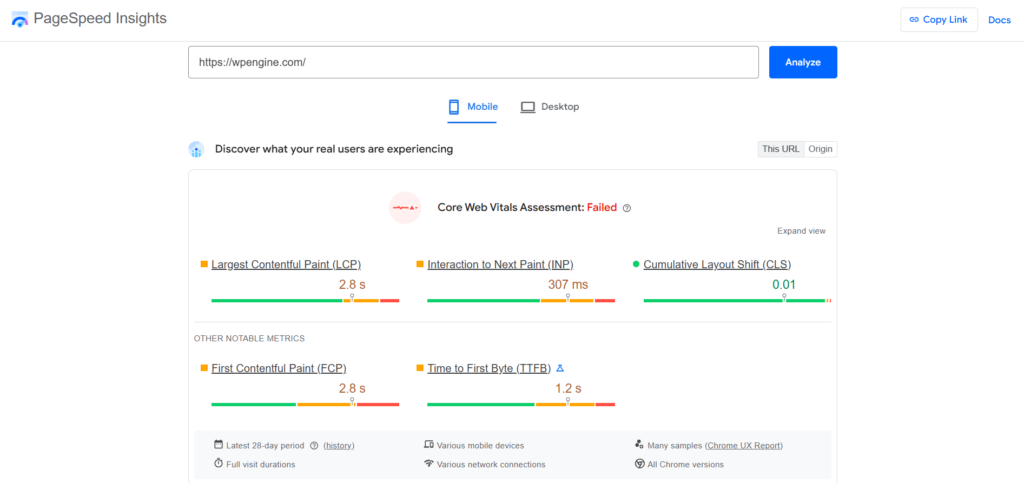
Task: Click the help icon beside Latest 28-day period
Action: [x=314, y=445]
